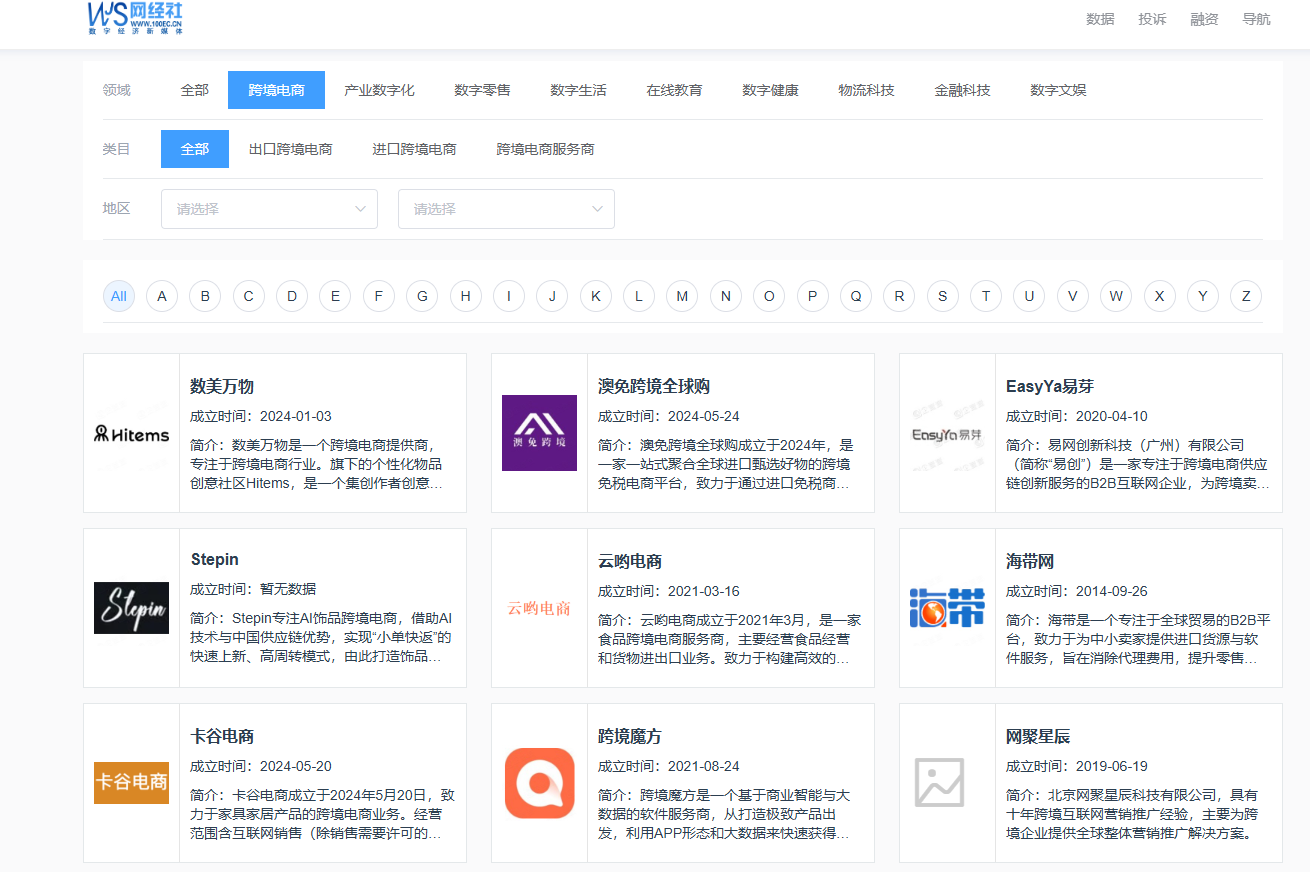Open the 网经社 site logo
Viewport: 1310px width, 872px height.
pyautogui.click(x=135, y=18)
